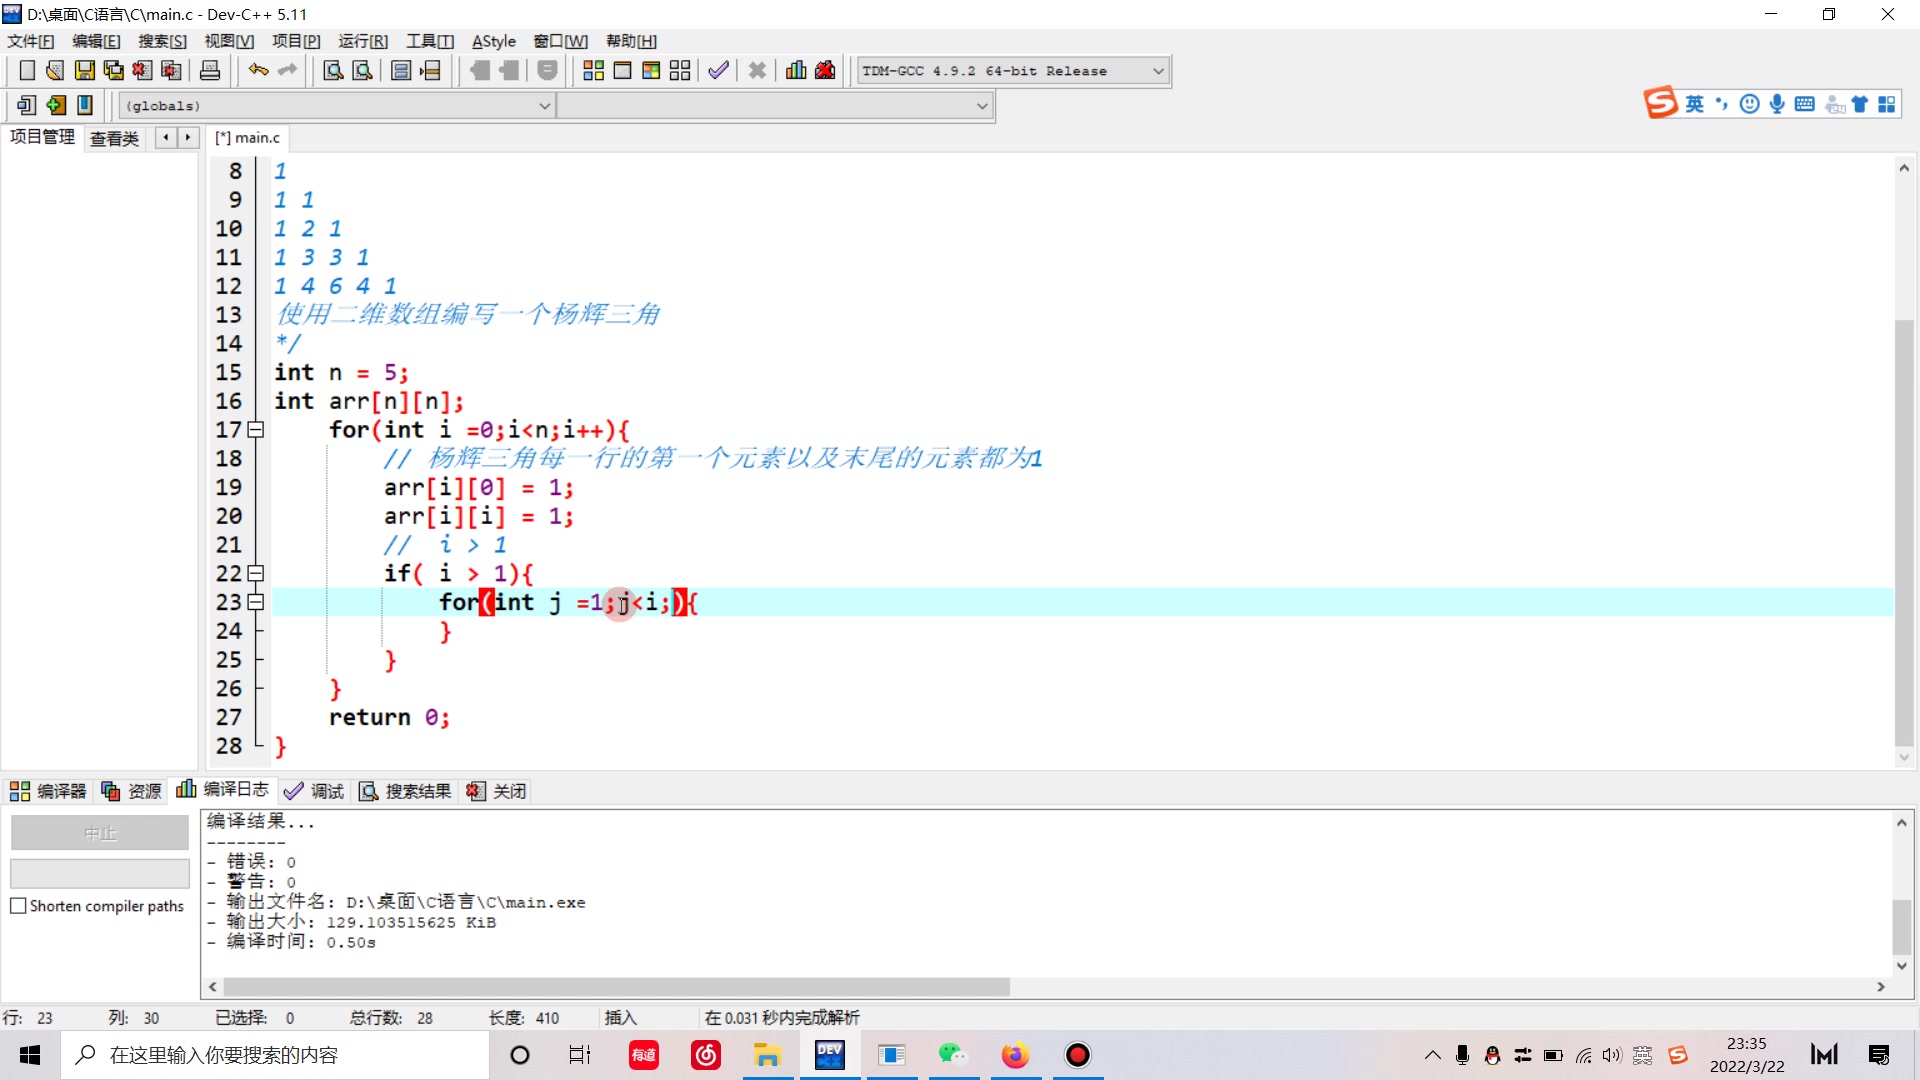
Task: Click the Compile and Run icon
Action: 651,70
